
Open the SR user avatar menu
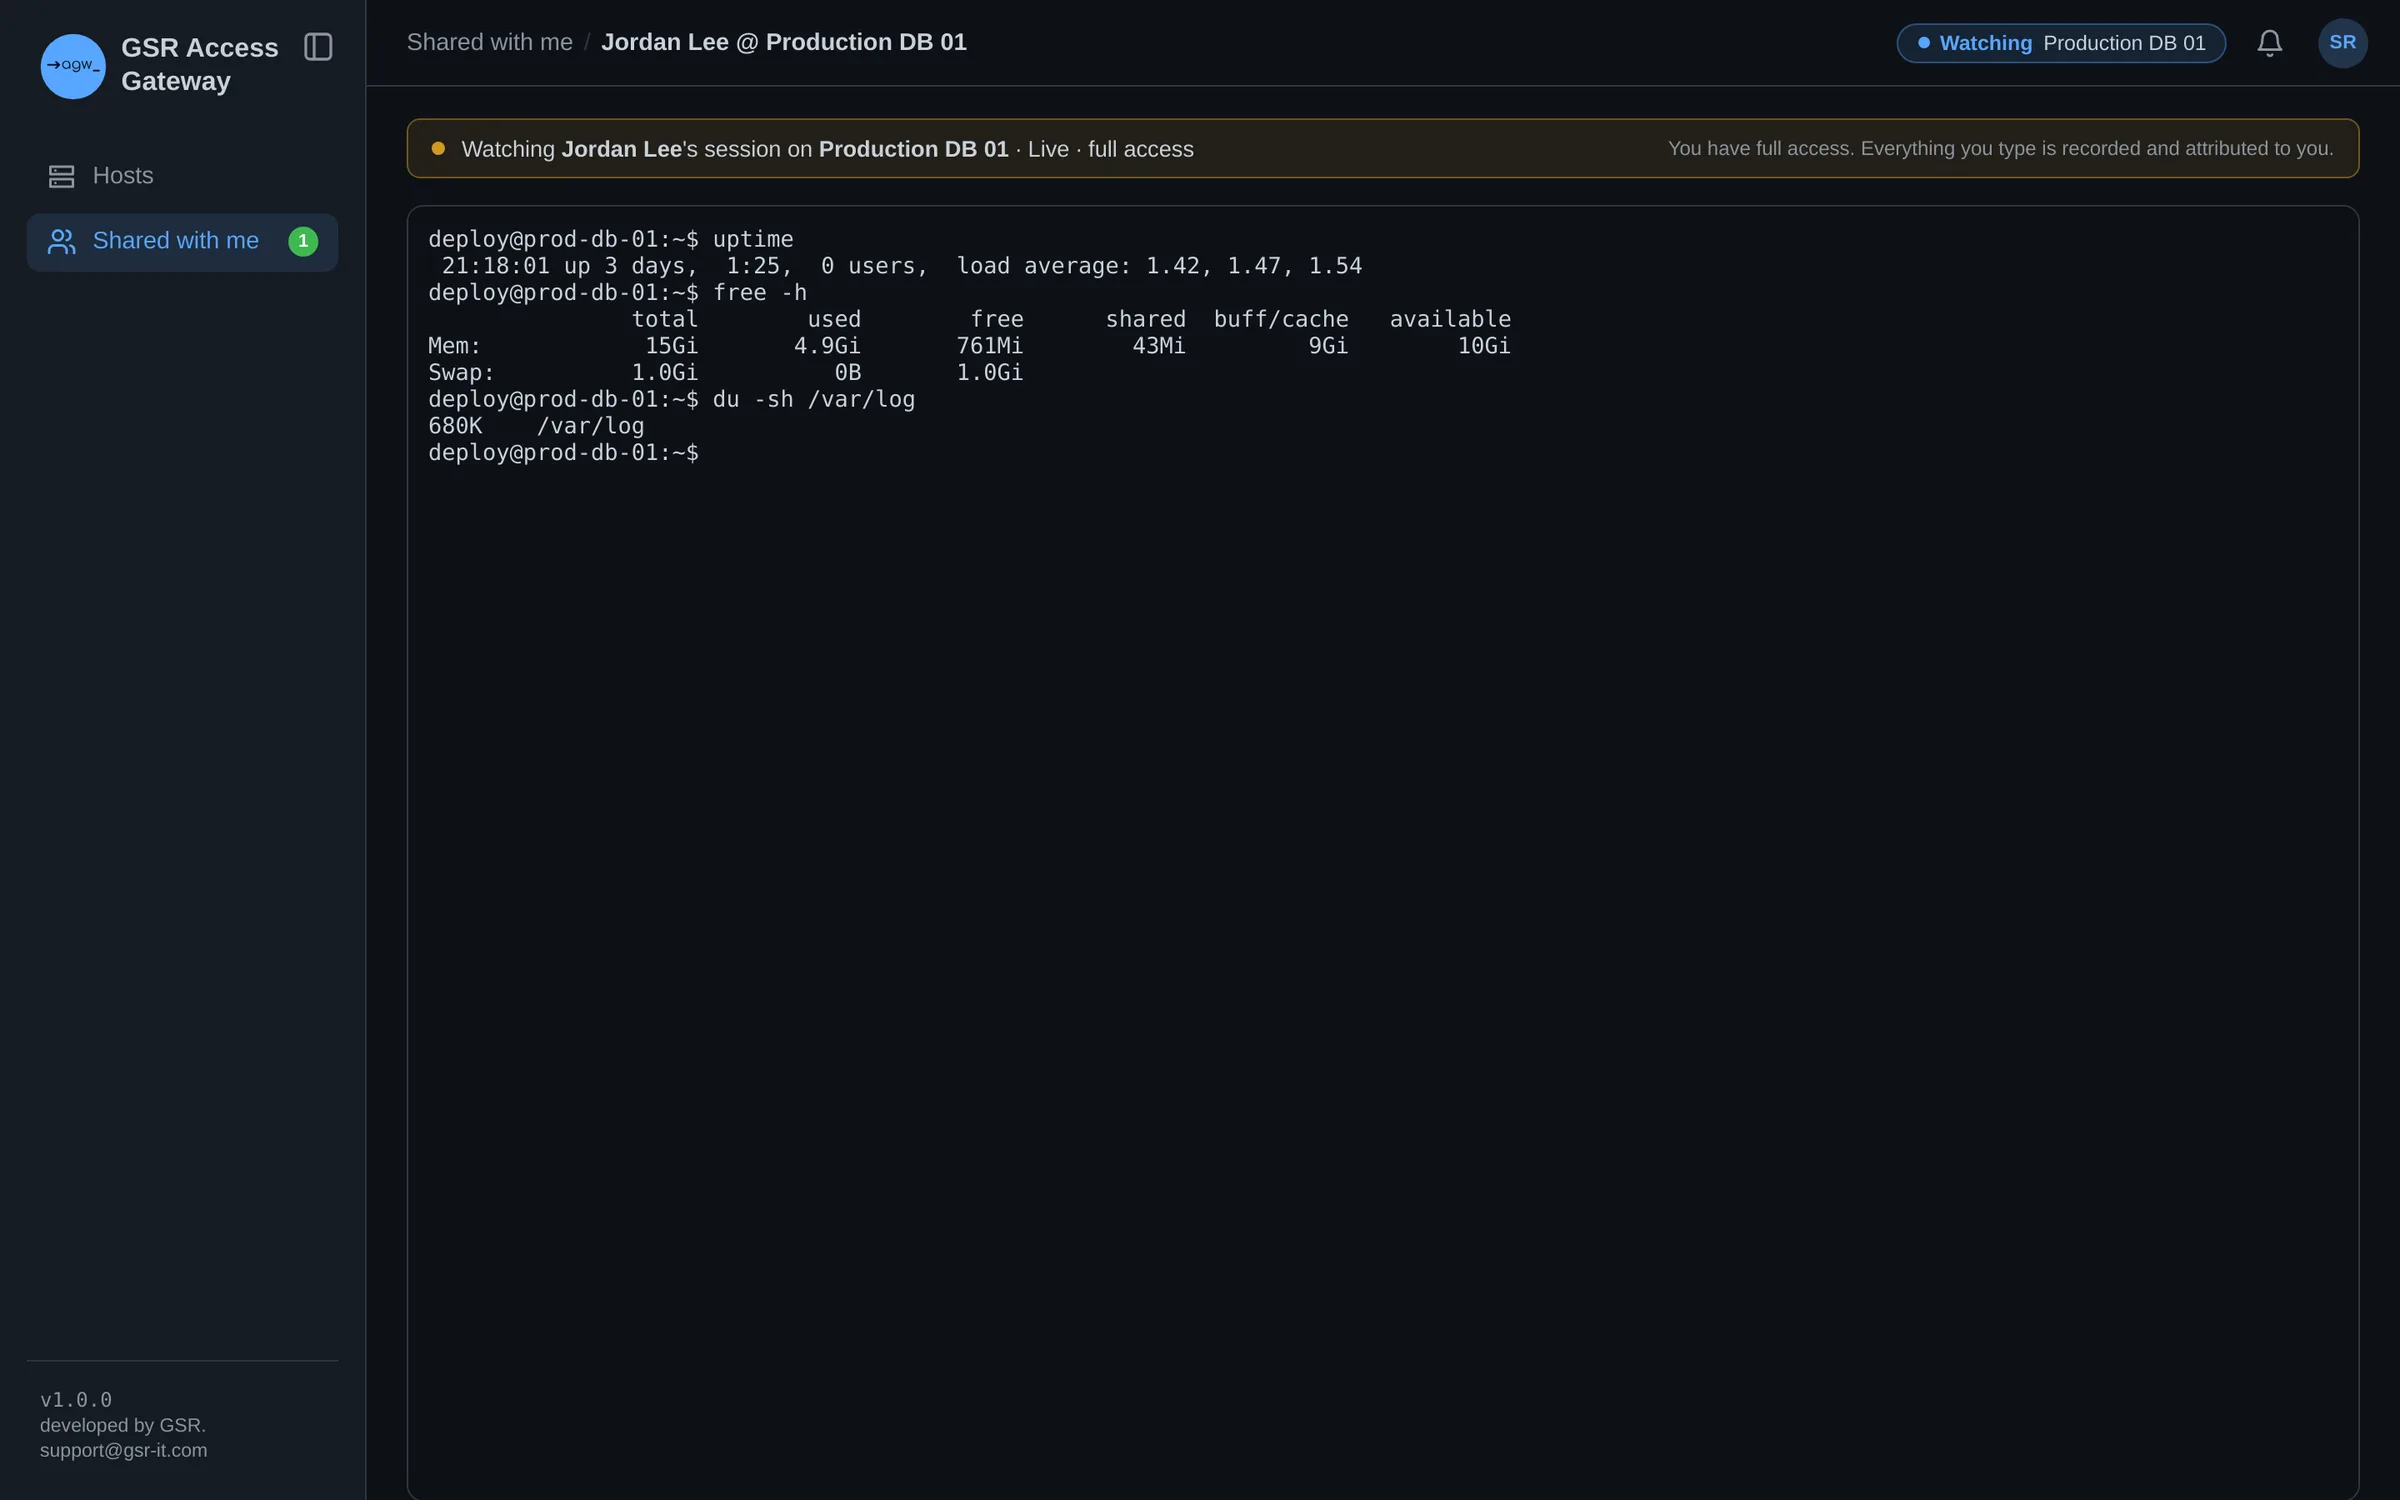[2343, 43]
